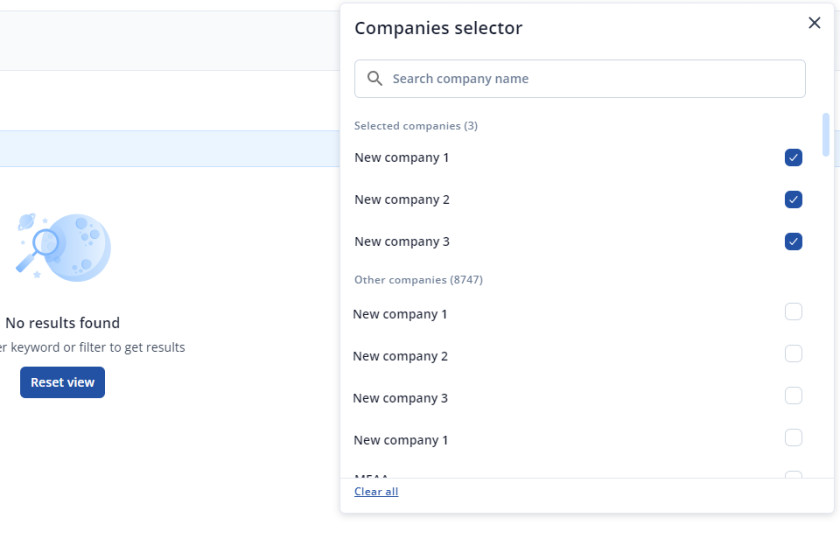
Task: Focus the Search company name field
Action: pos(580,79)
